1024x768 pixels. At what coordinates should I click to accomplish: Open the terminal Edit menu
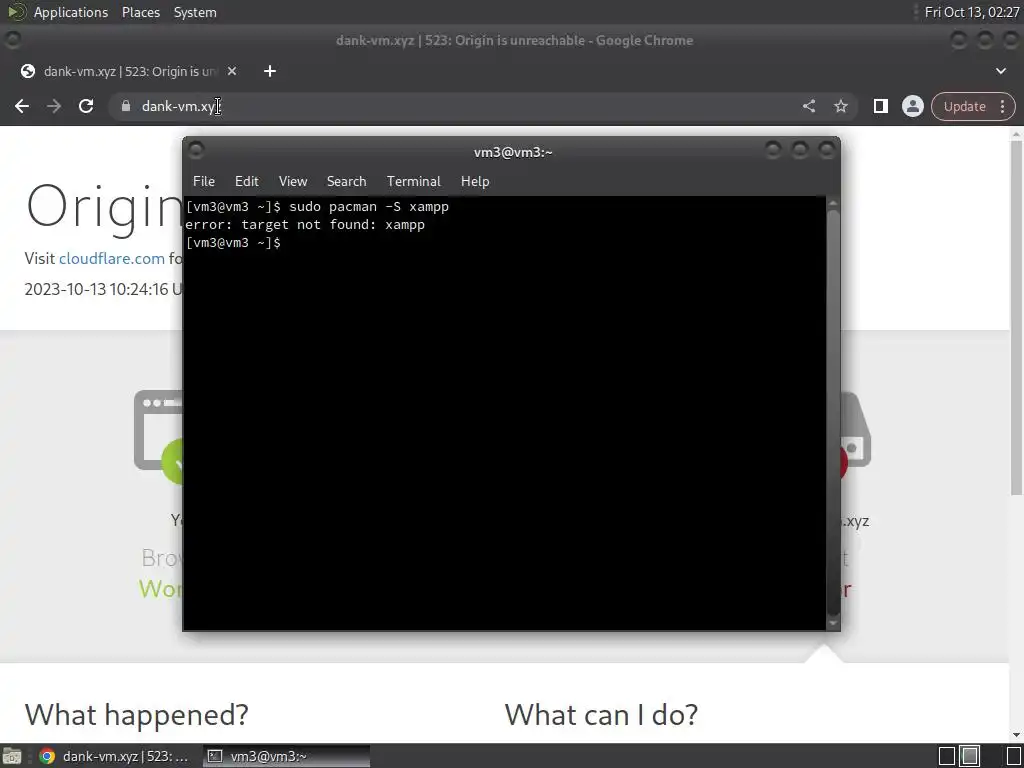(247, 182)
